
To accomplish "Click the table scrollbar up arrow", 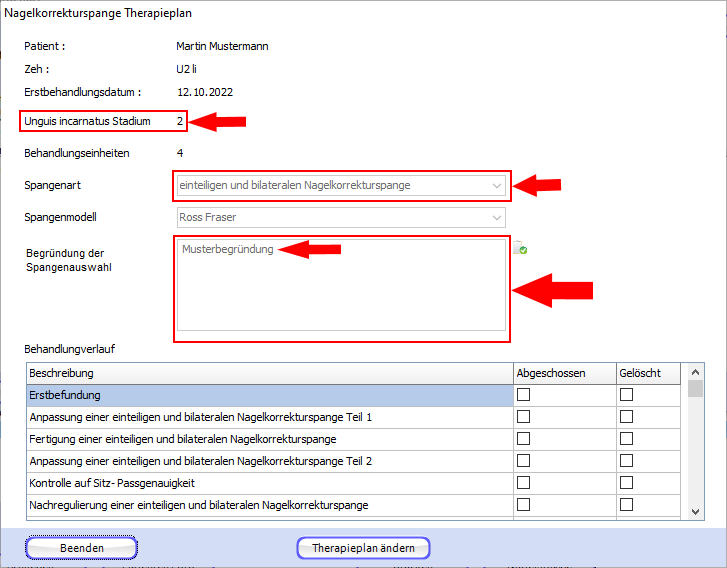I will pyautogui.click(x=696, y=372).
